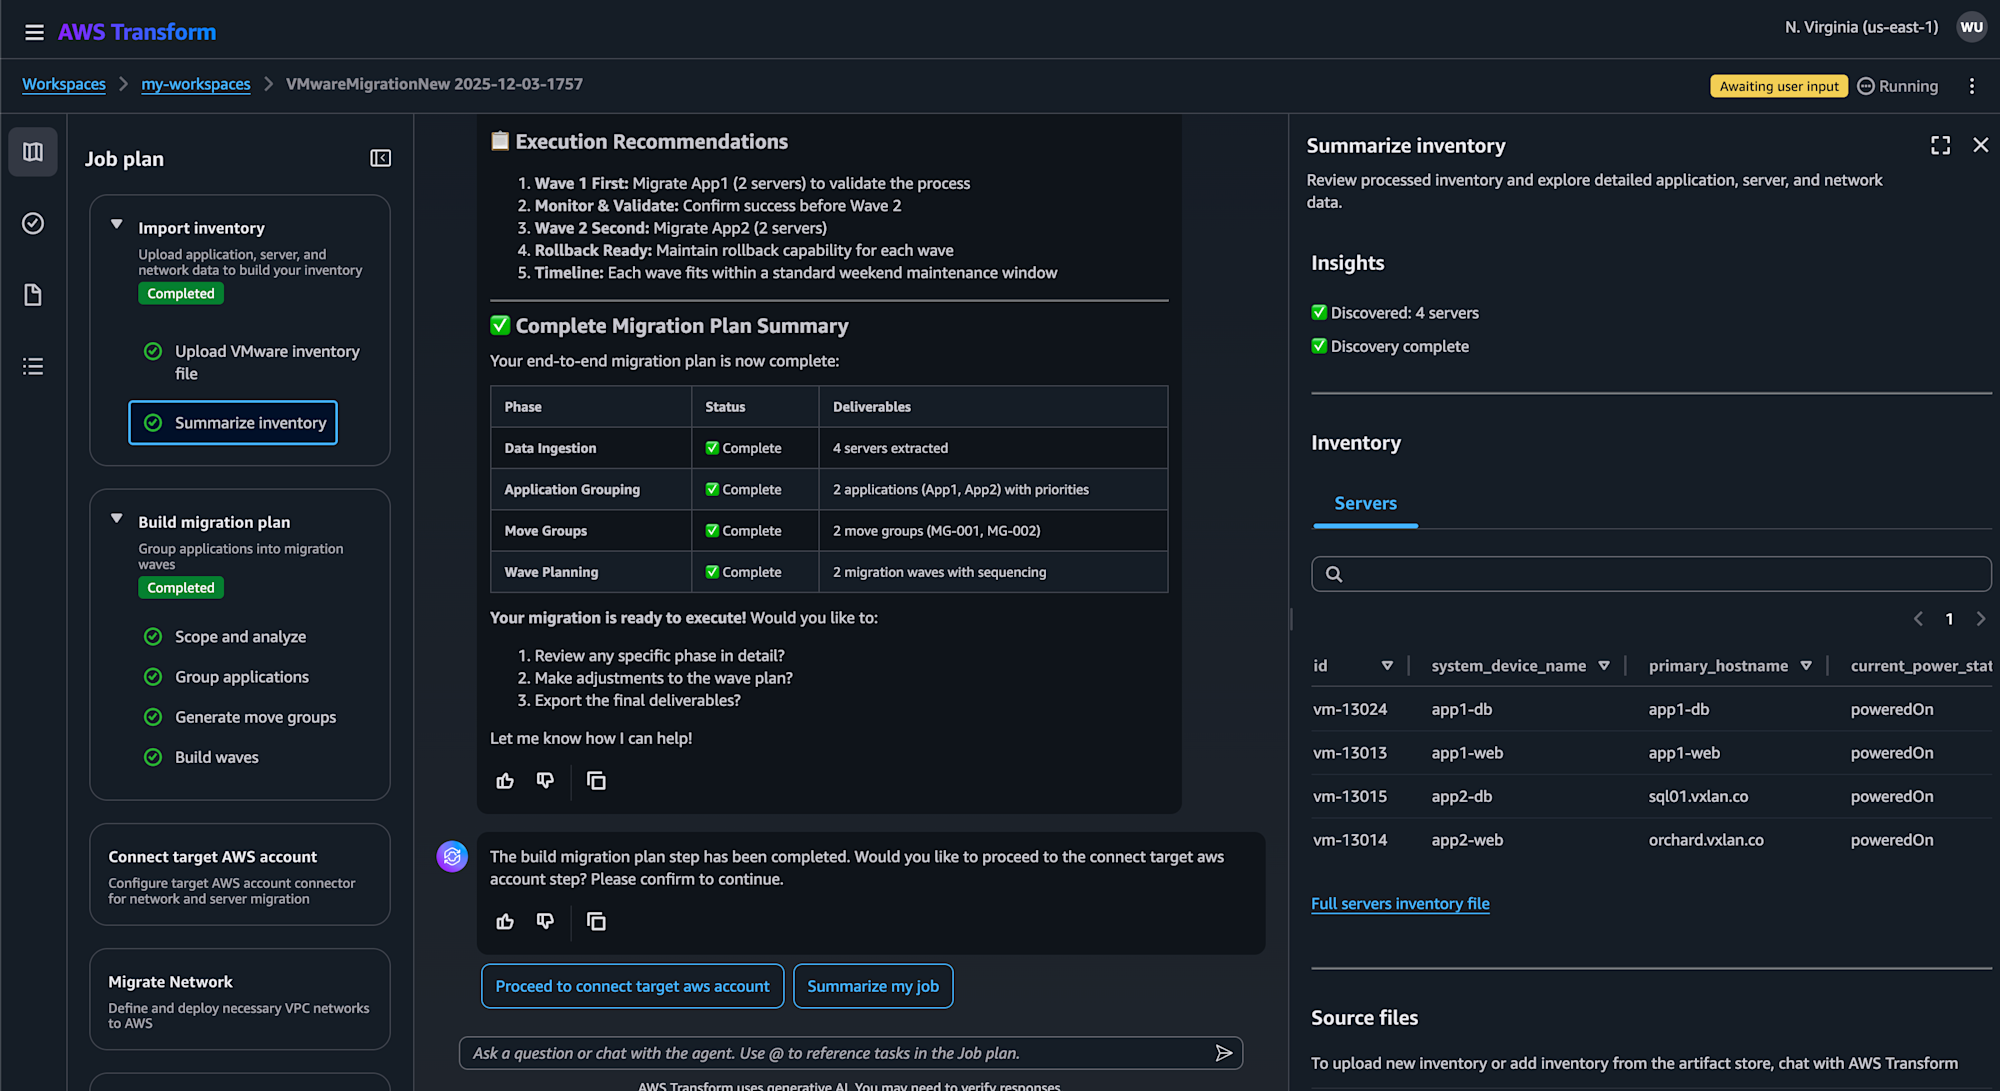The width and height of the screenshot is (2000, 1091).
Task: Thumbs down the confirmation message
Action: [x=545, y=921]
